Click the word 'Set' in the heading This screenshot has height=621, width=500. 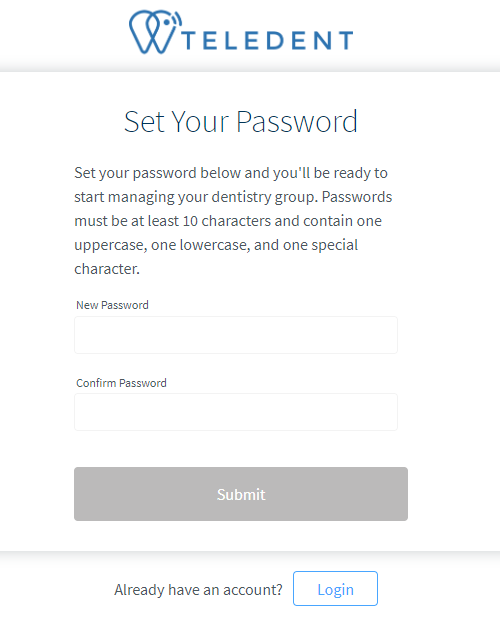[x=144, y=122]
